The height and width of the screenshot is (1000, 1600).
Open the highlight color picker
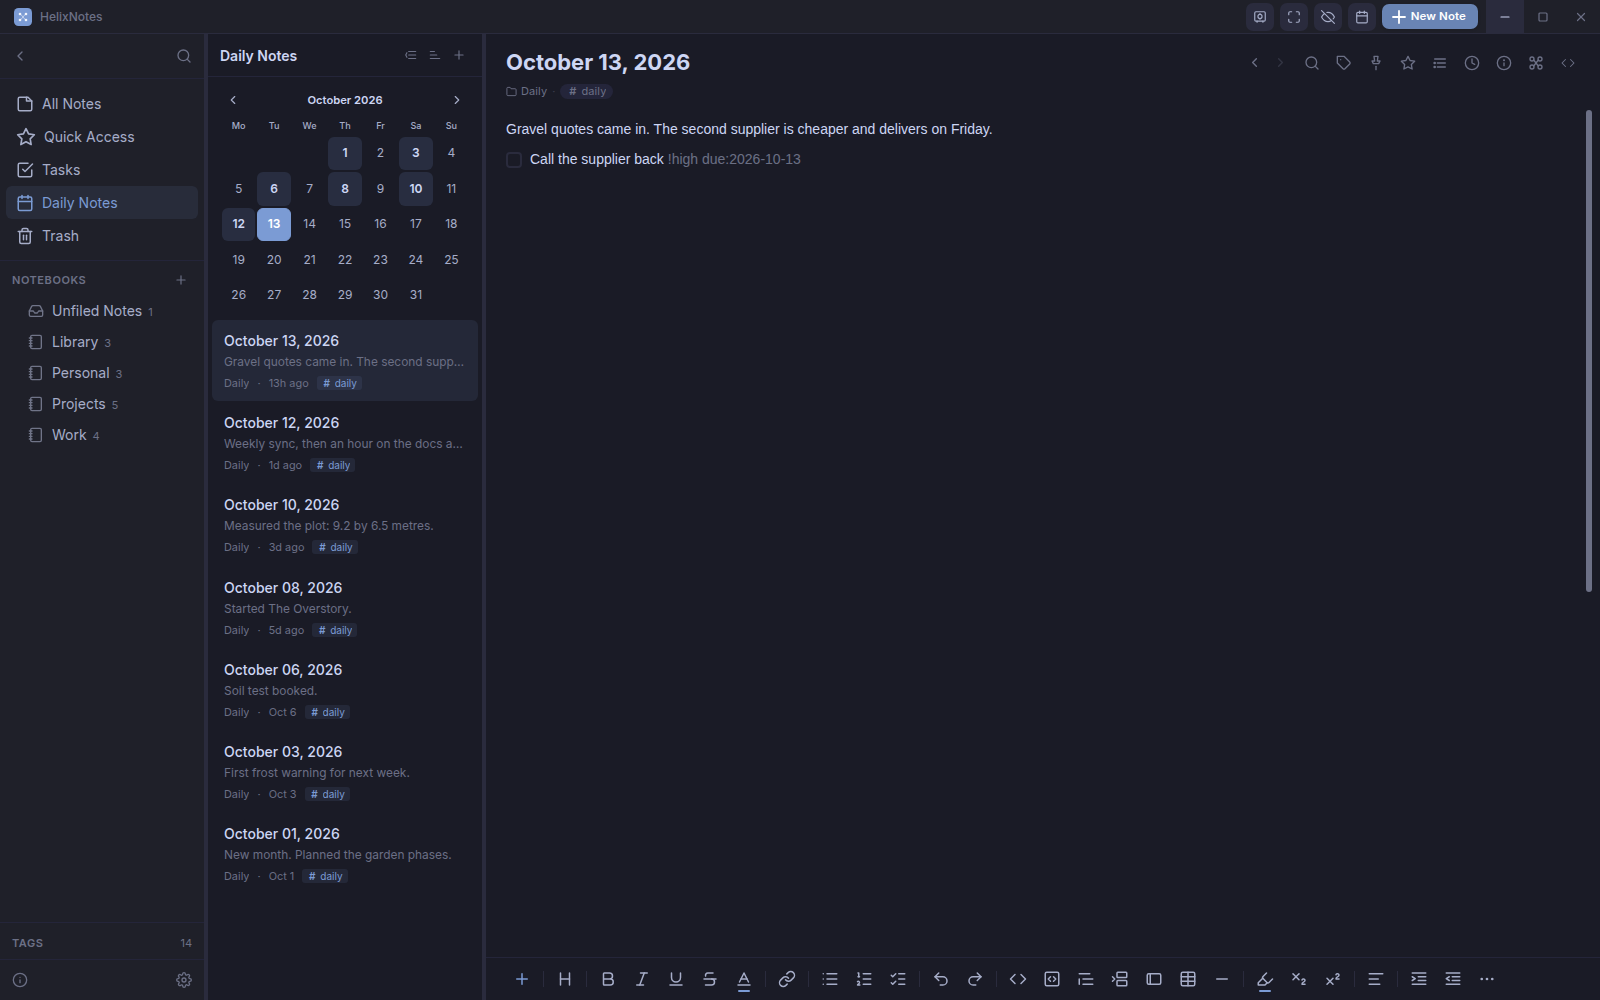click(1265, 979)
